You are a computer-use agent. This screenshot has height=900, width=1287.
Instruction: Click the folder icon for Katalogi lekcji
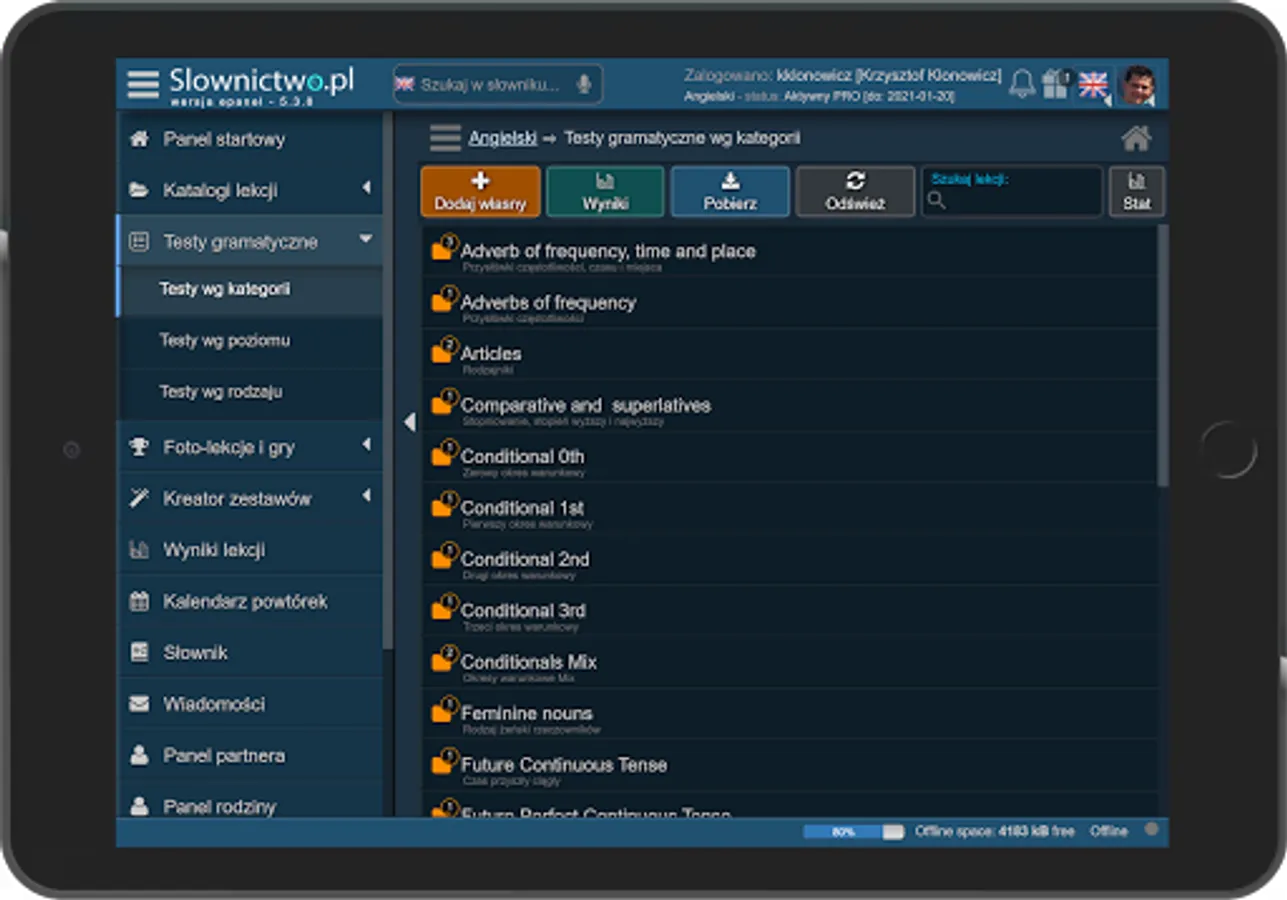[139, 190]
